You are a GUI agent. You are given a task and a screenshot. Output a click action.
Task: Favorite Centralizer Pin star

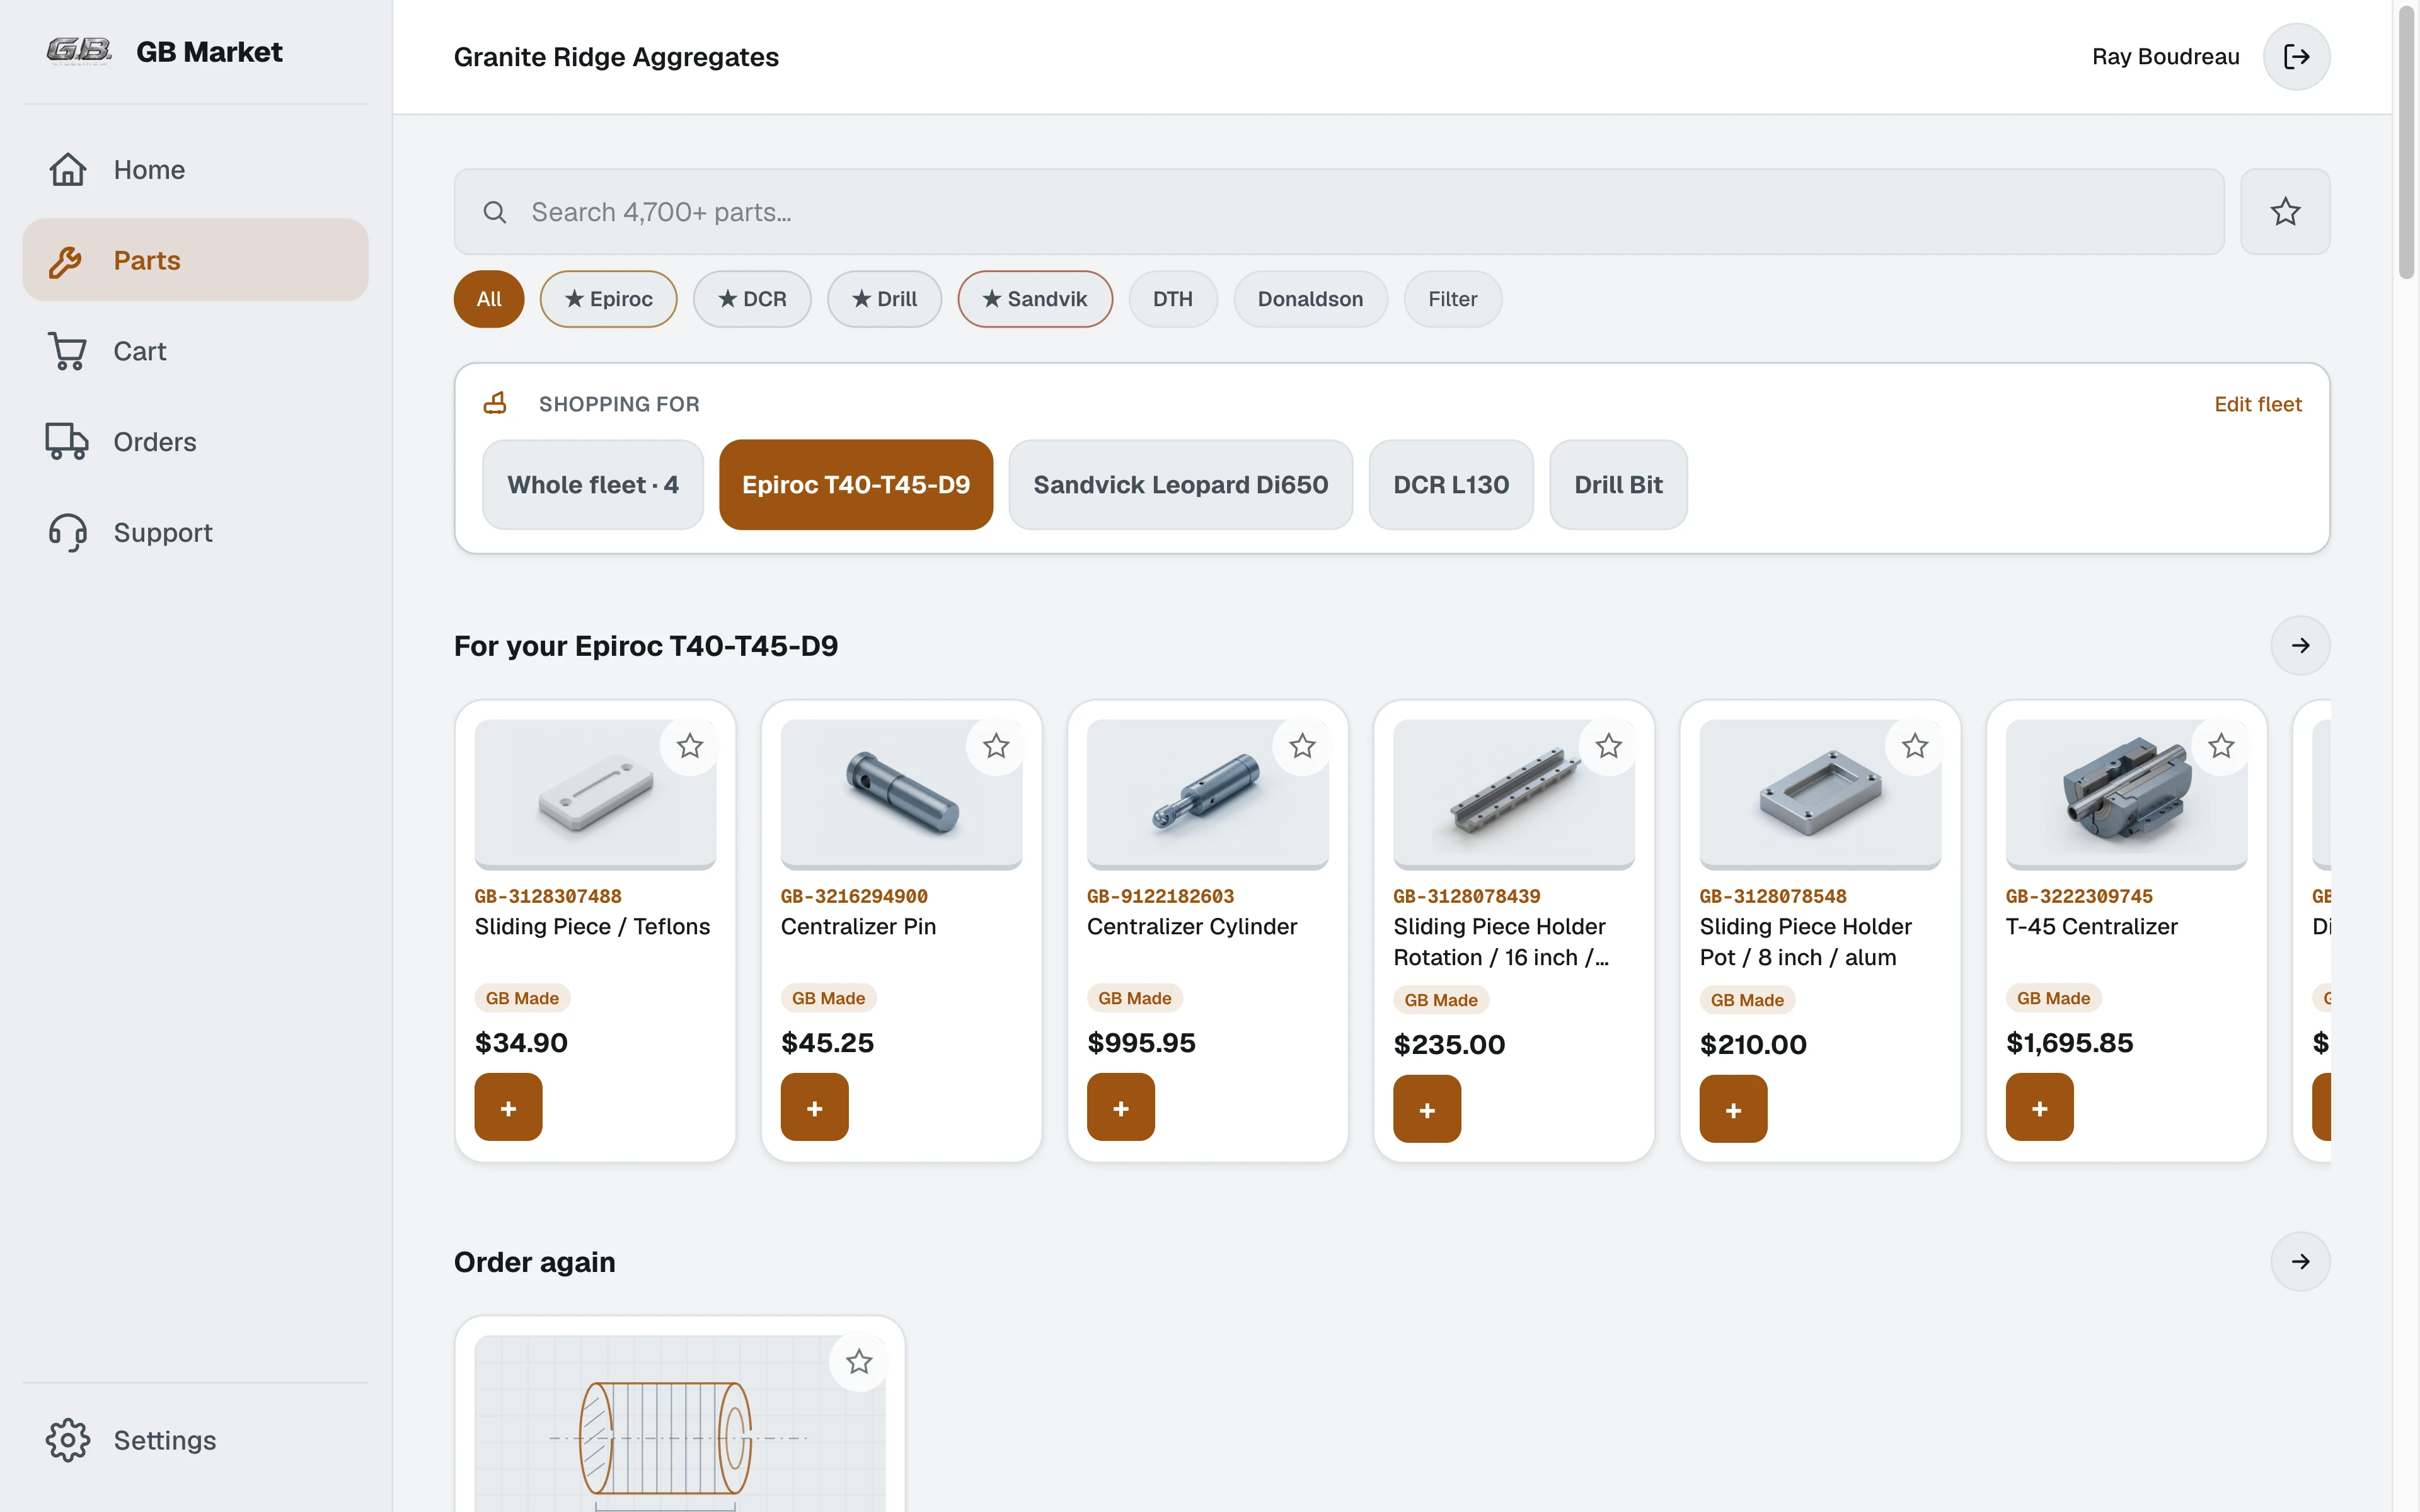pyautogui.click(x=996, y=746)
